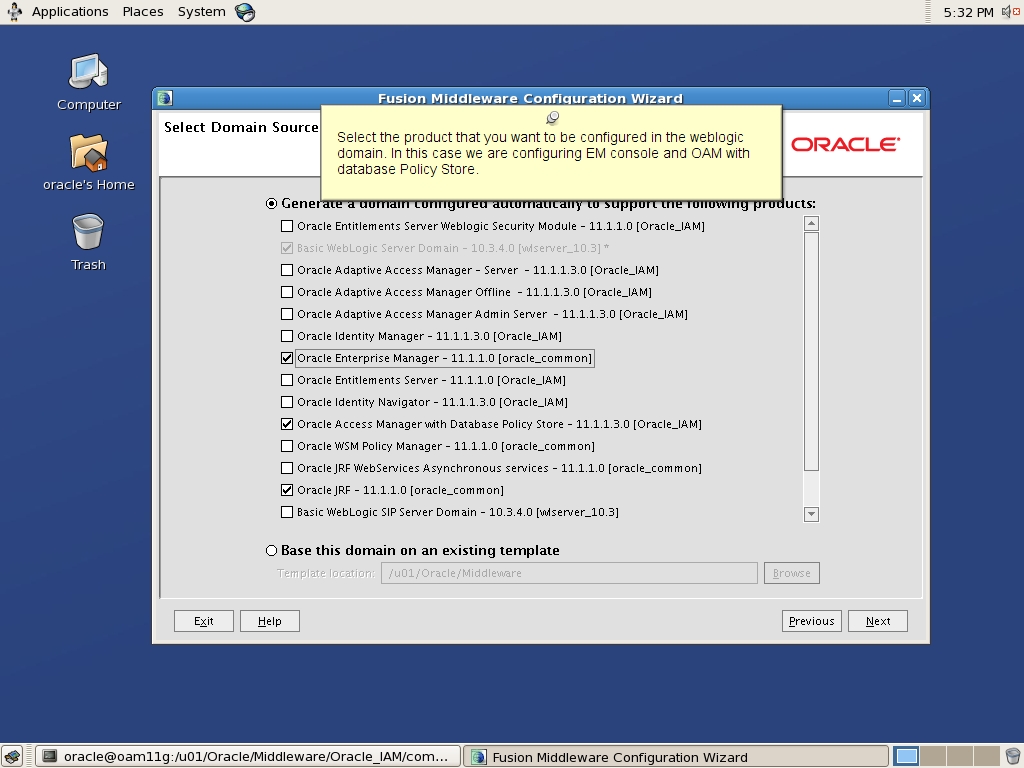Open the Applications menu
1024x768 pixels.
coord(69,11)
